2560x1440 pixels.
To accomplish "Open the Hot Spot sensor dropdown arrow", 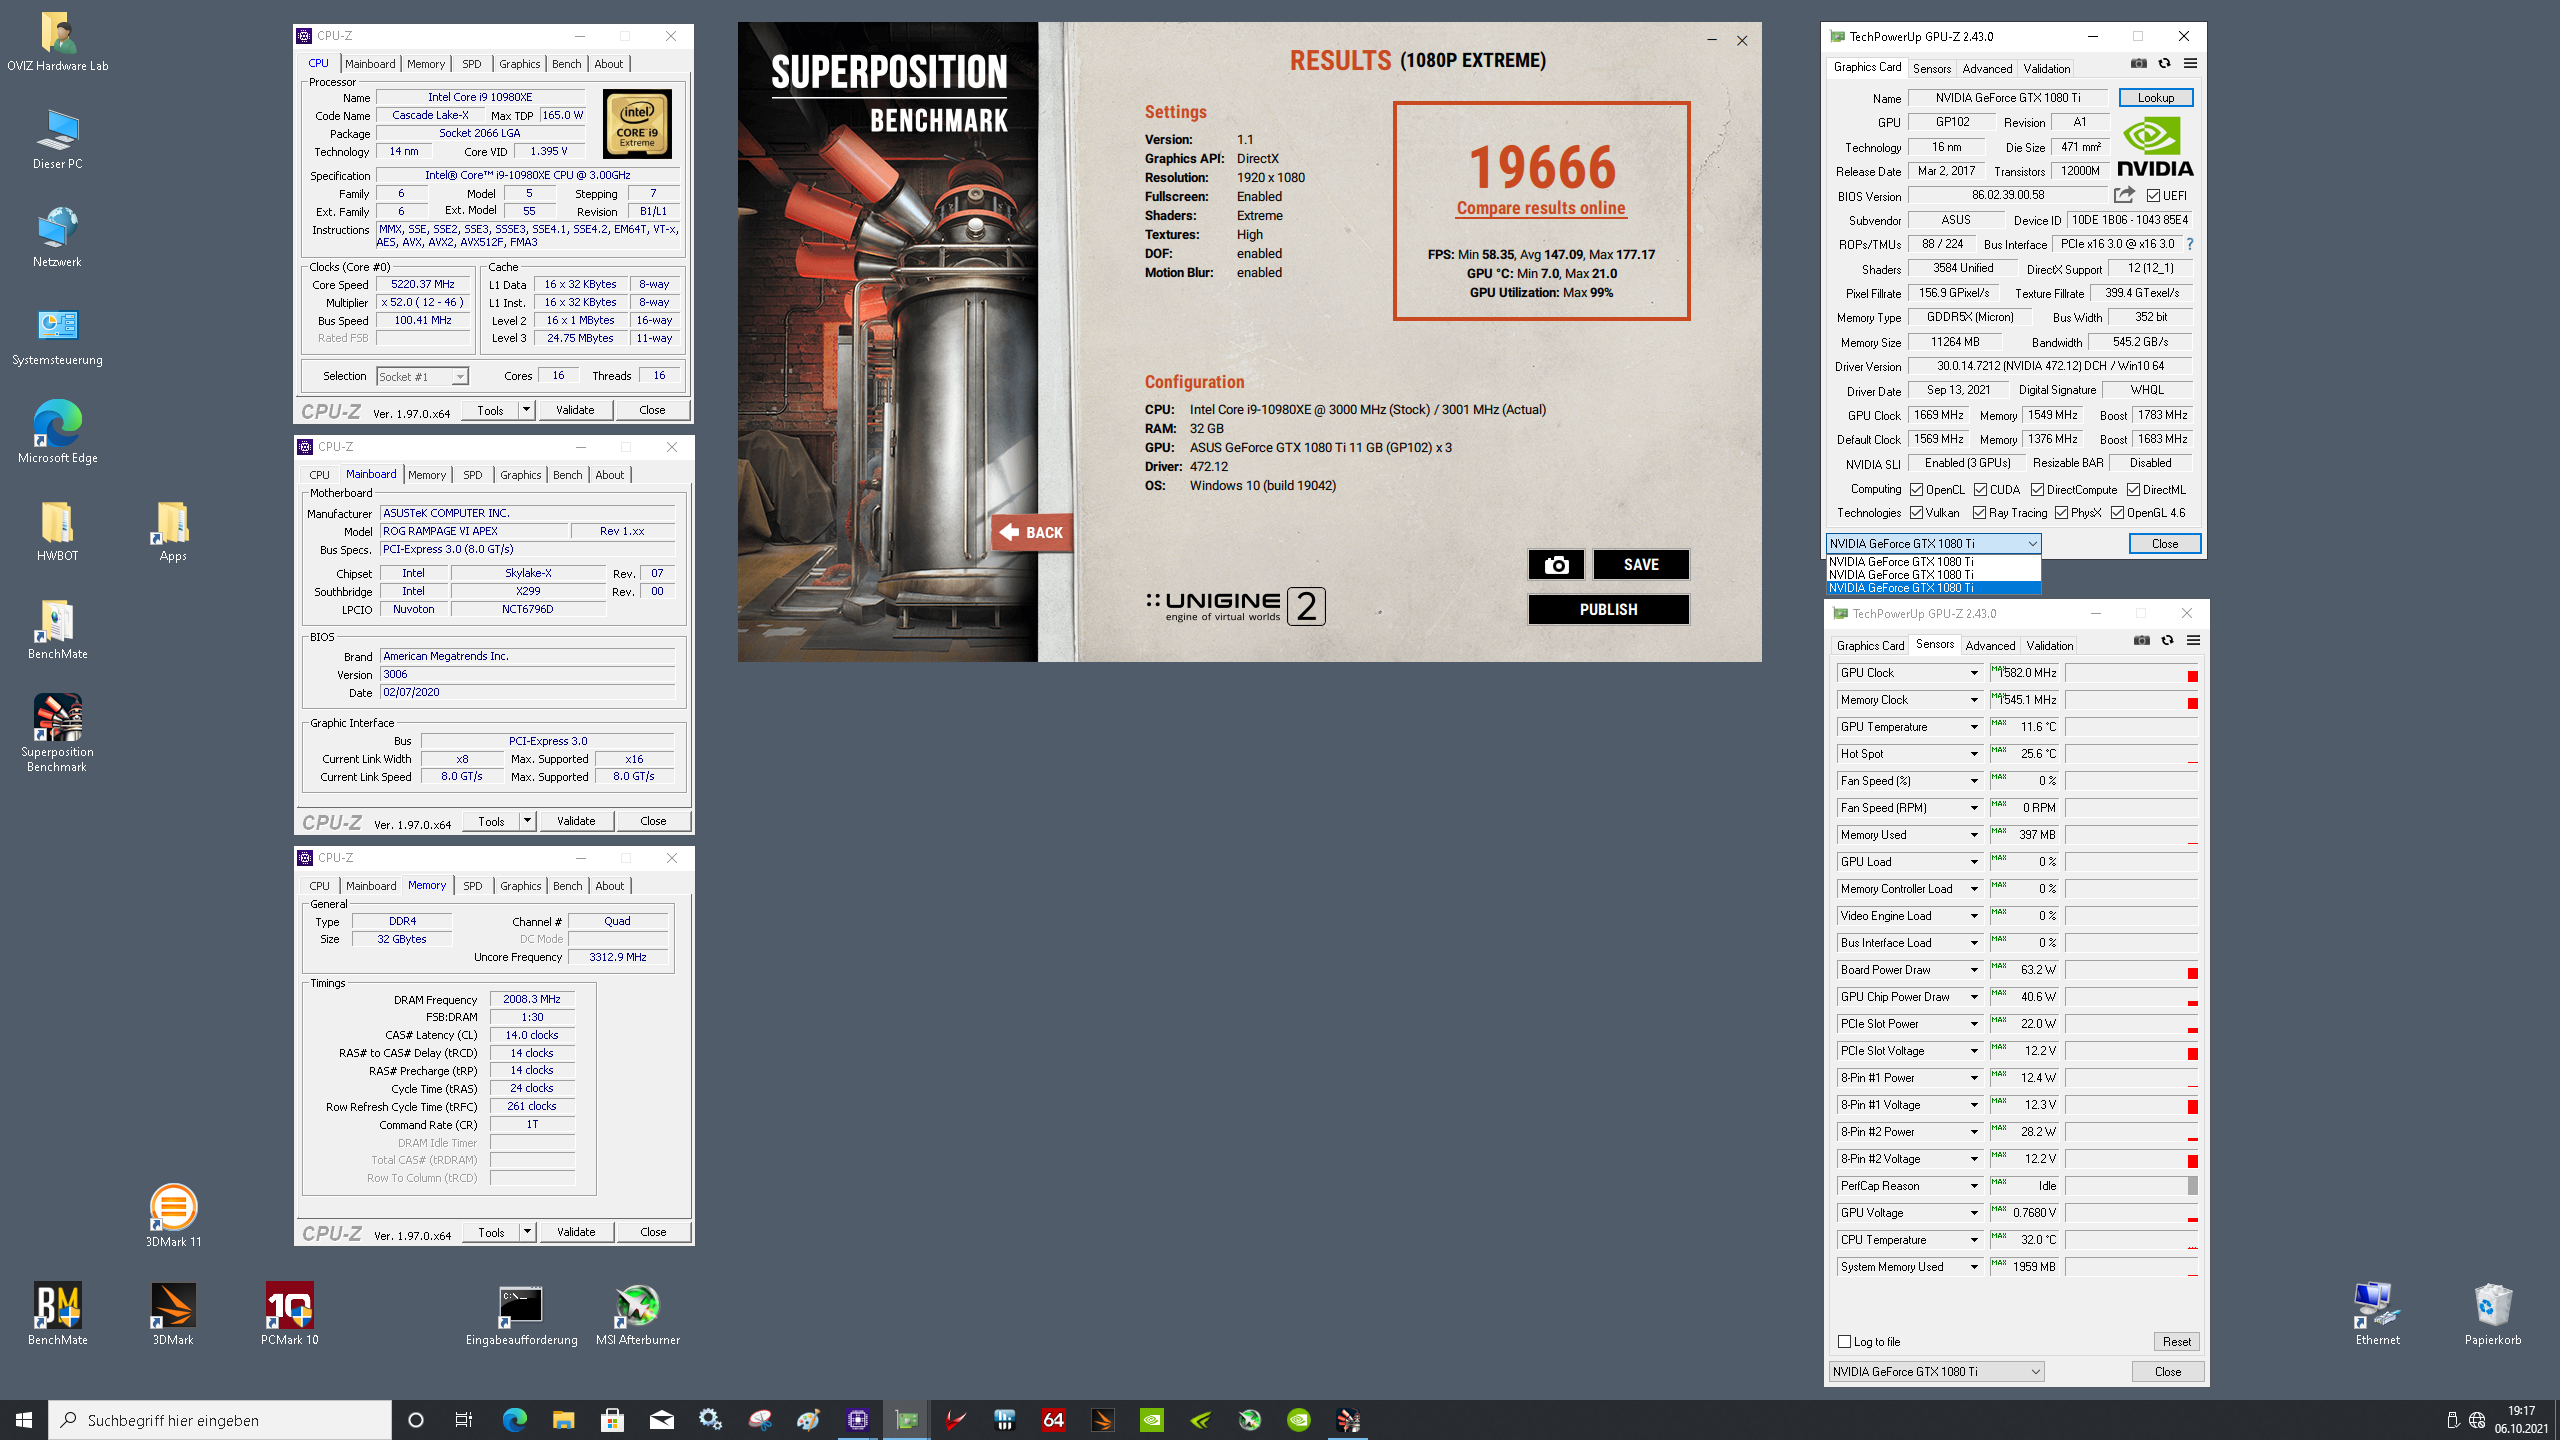I will coord(1973,754).
